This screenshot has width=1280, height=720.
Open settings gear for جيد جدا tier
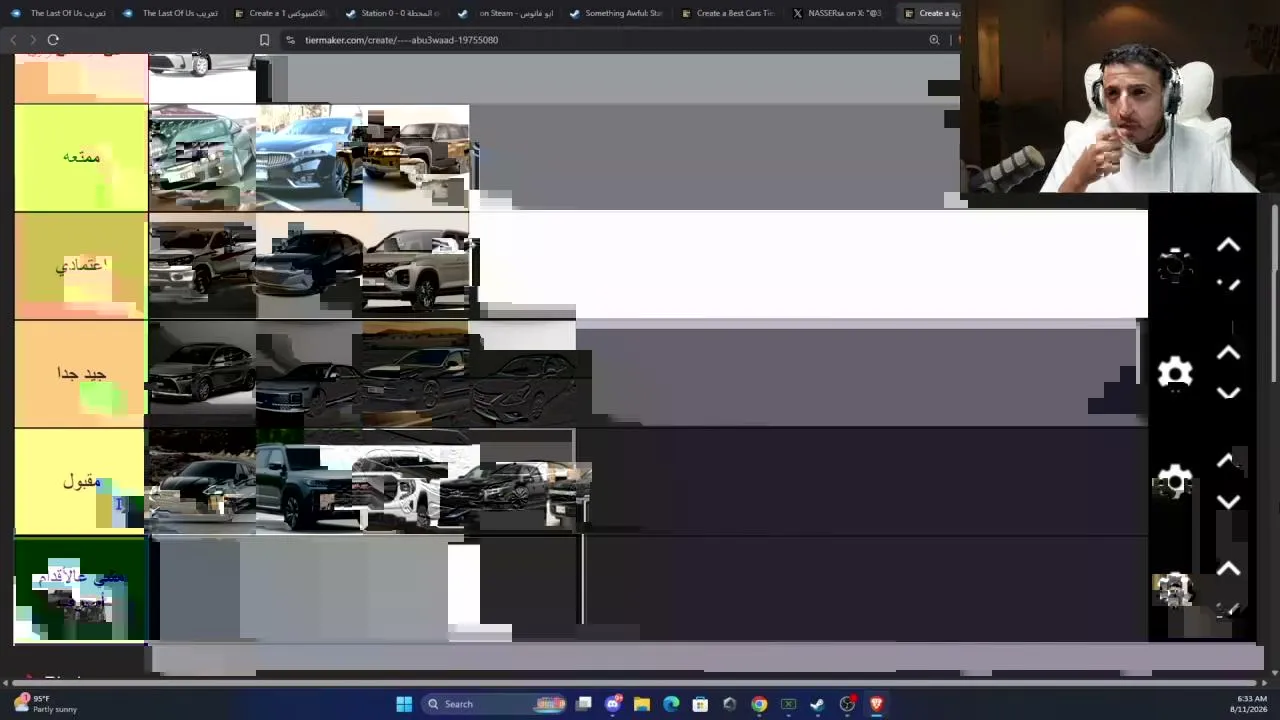[x=1175, y=374]
